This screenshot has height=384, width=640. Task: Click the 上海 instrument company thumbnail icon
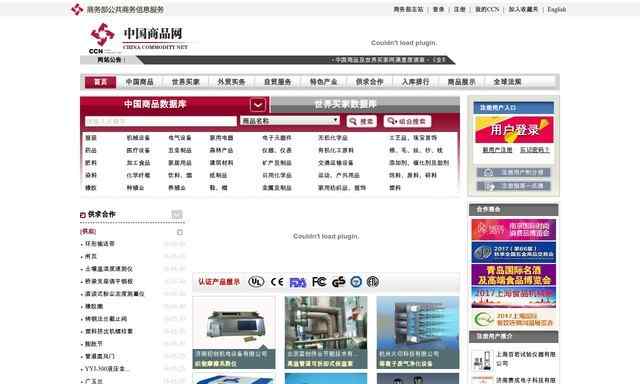(482, 361)
